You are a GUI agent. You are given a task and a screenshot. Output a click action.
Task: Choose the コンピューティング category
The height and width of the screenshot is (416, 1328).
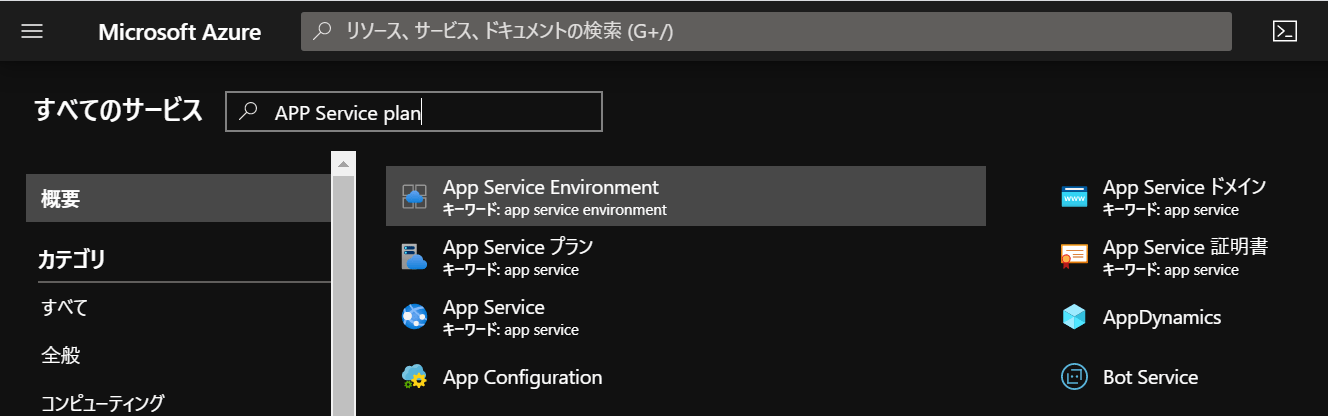point(102,403)
